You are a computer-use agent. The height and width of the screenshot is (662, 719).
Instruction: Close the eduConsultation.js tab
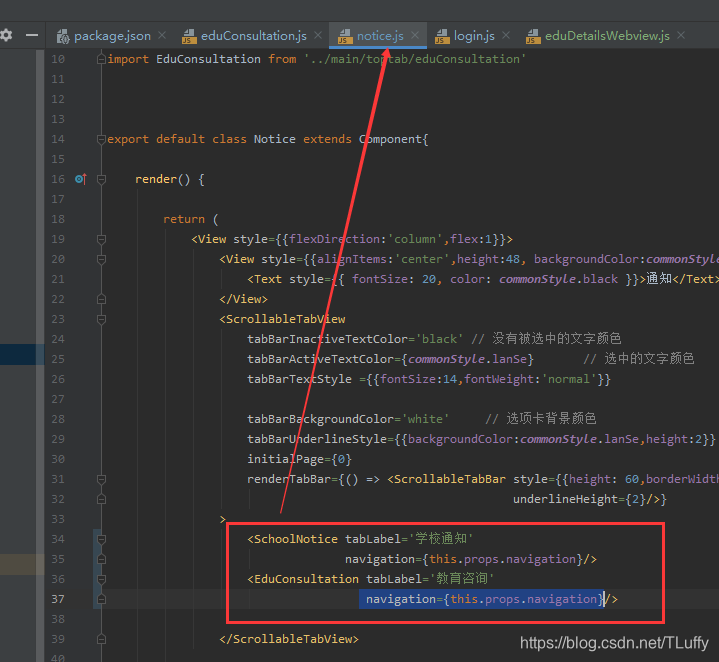point(318,35)
